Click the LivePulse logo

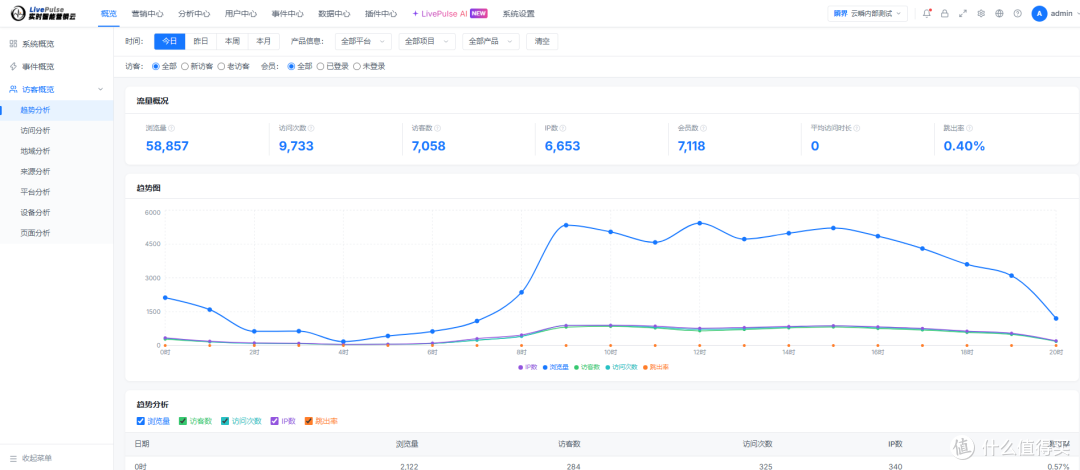43,13
